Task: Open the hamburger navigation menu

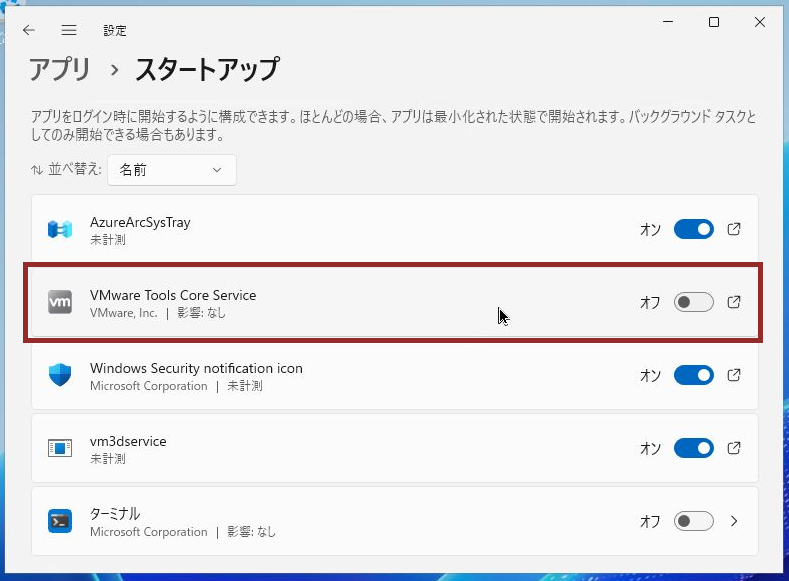Action: tap(69, 30)
